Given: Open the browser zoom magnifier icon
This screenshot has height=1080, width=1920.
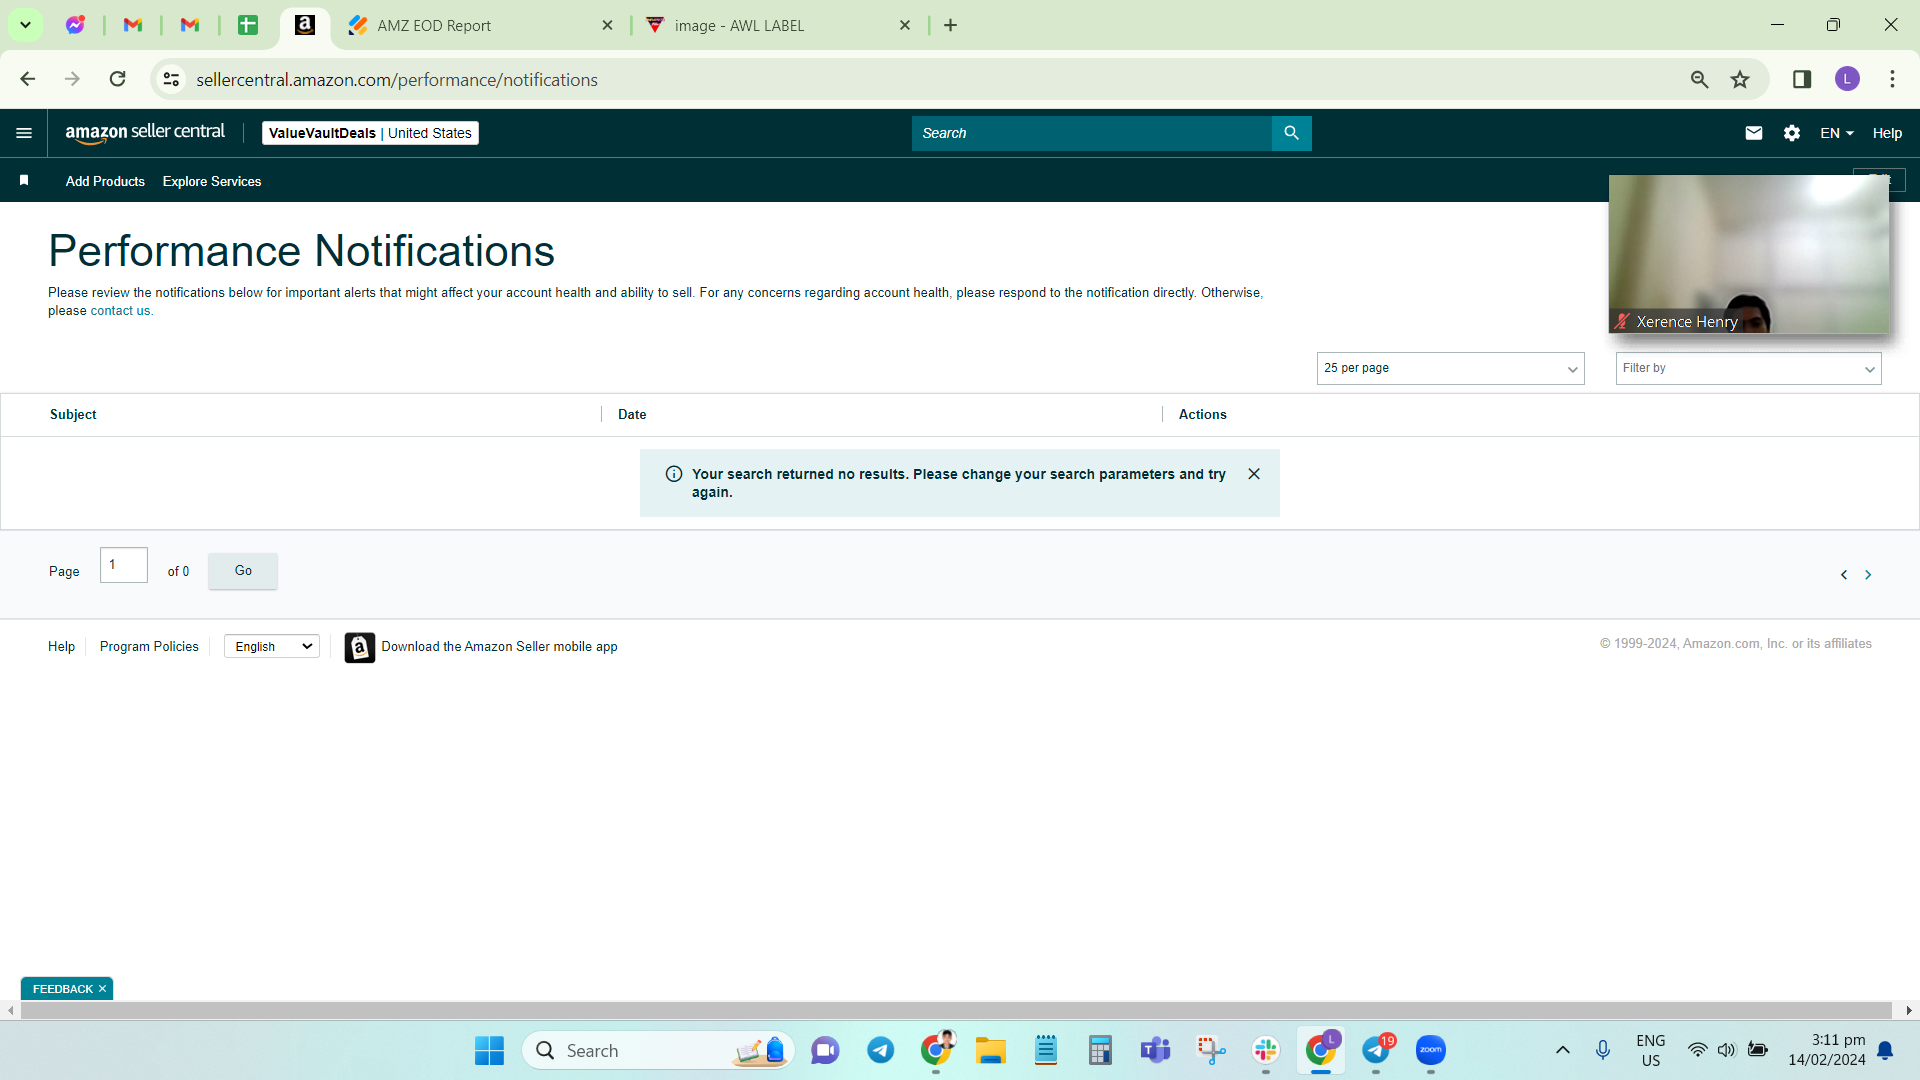Looking at the screenshot, I should (1699, 79).
